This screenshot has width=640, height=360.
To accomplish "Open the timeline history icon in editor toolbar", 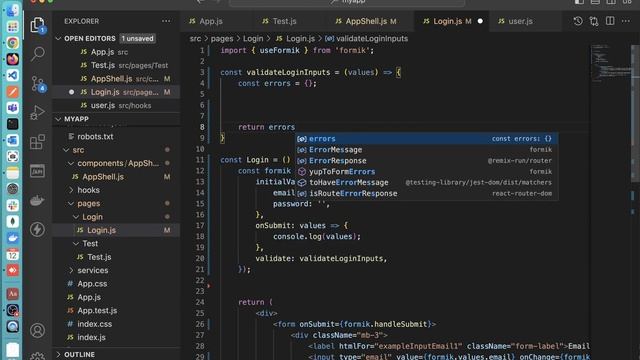I will tap(578, 21).
